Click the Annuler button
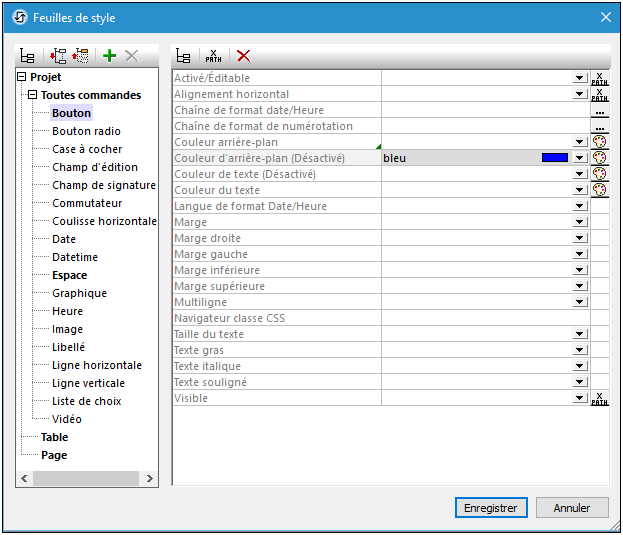The image size is (623, 535). tap(572, 508)
